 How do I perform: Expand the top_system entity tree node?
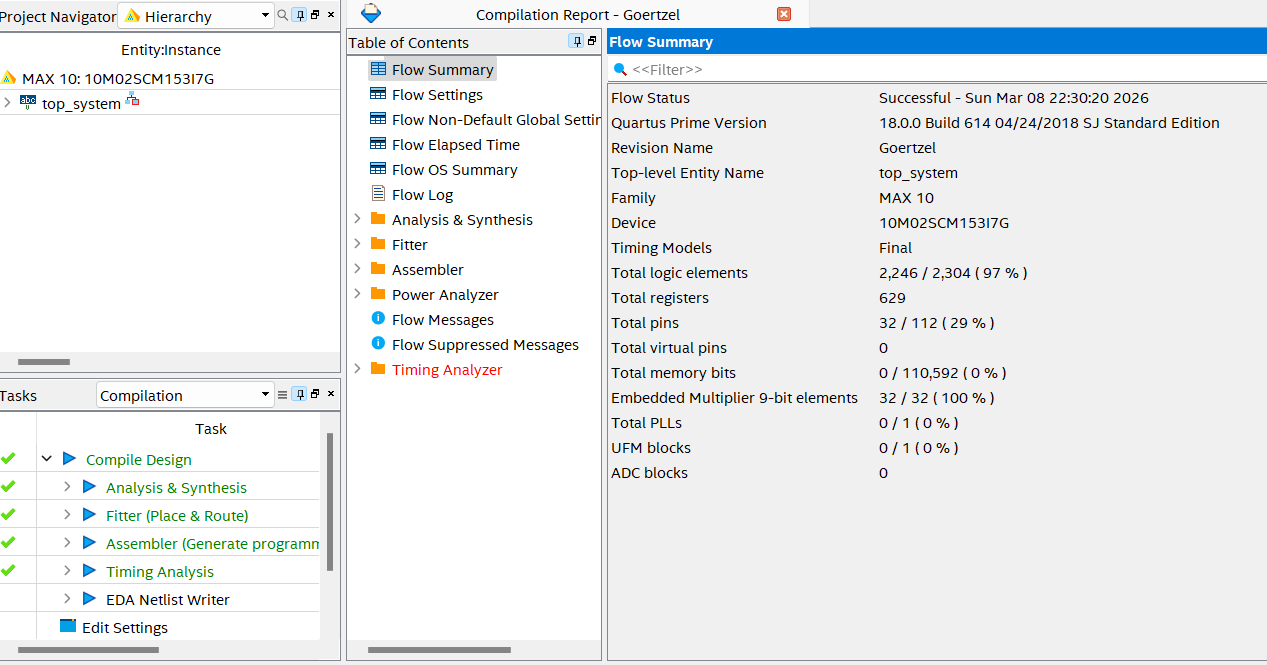(x=7, y=103)
